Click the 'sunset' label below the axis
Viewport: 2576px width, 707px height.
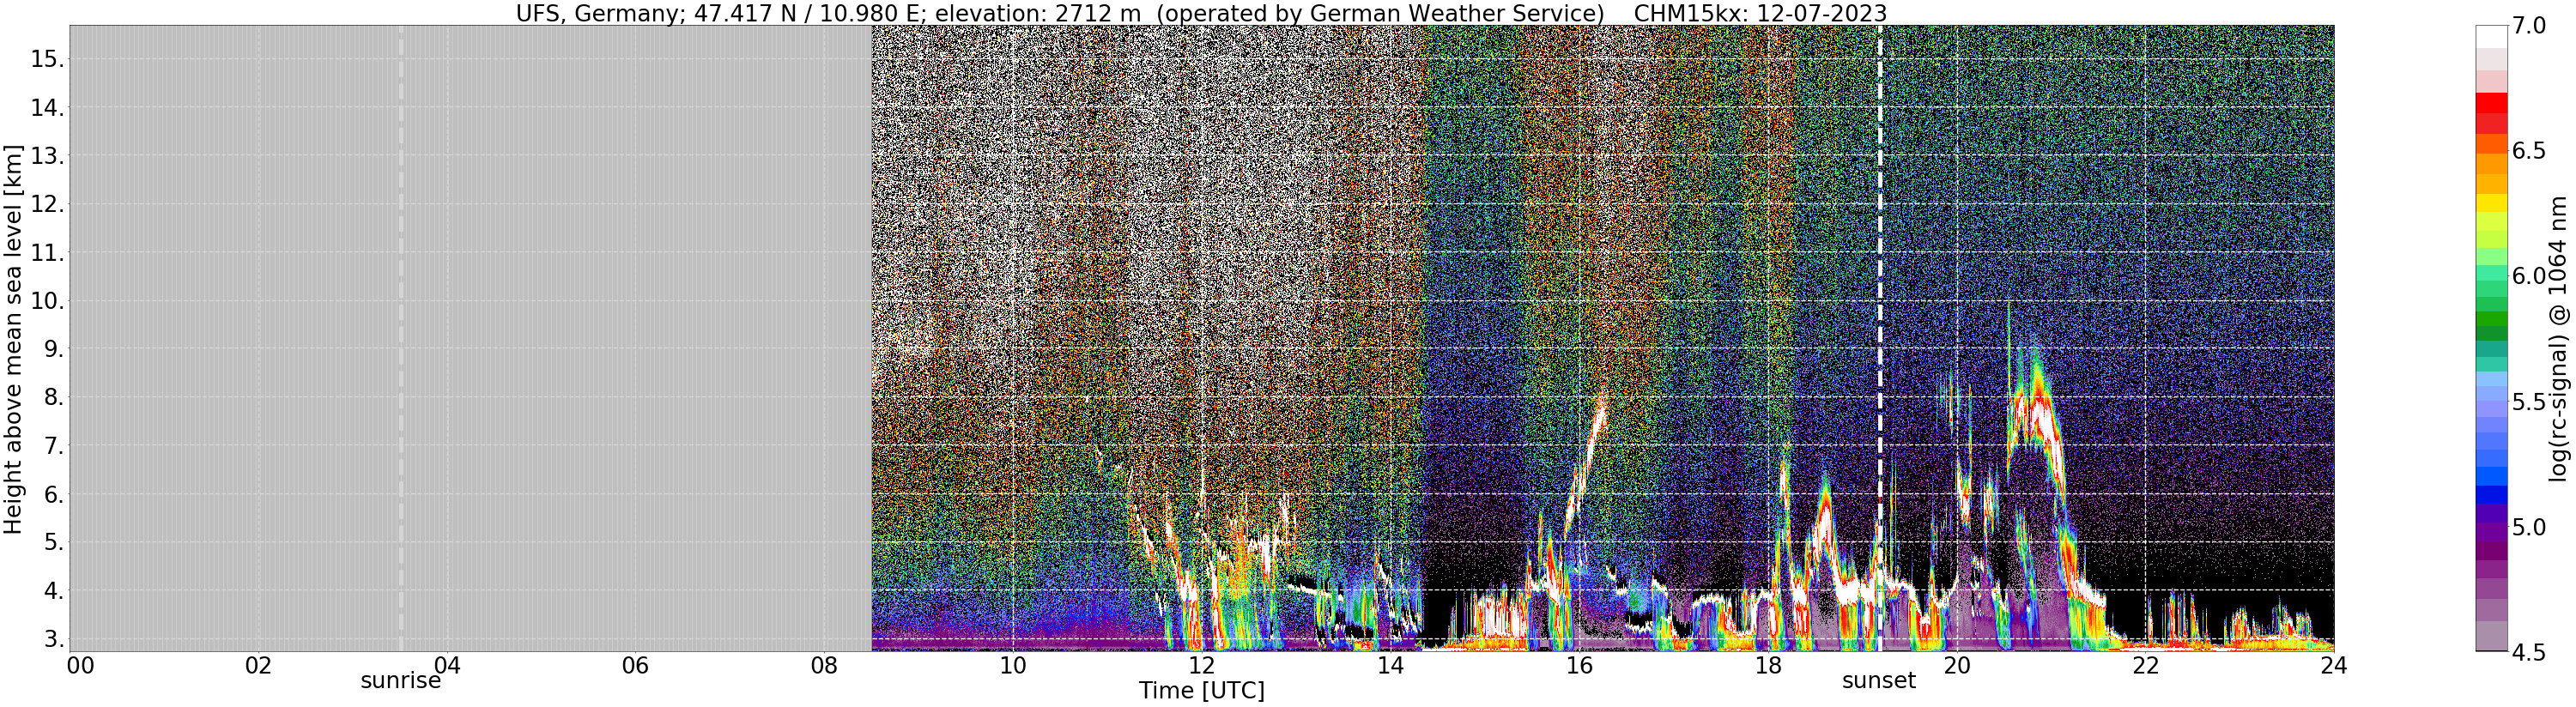coord(1879,681)
